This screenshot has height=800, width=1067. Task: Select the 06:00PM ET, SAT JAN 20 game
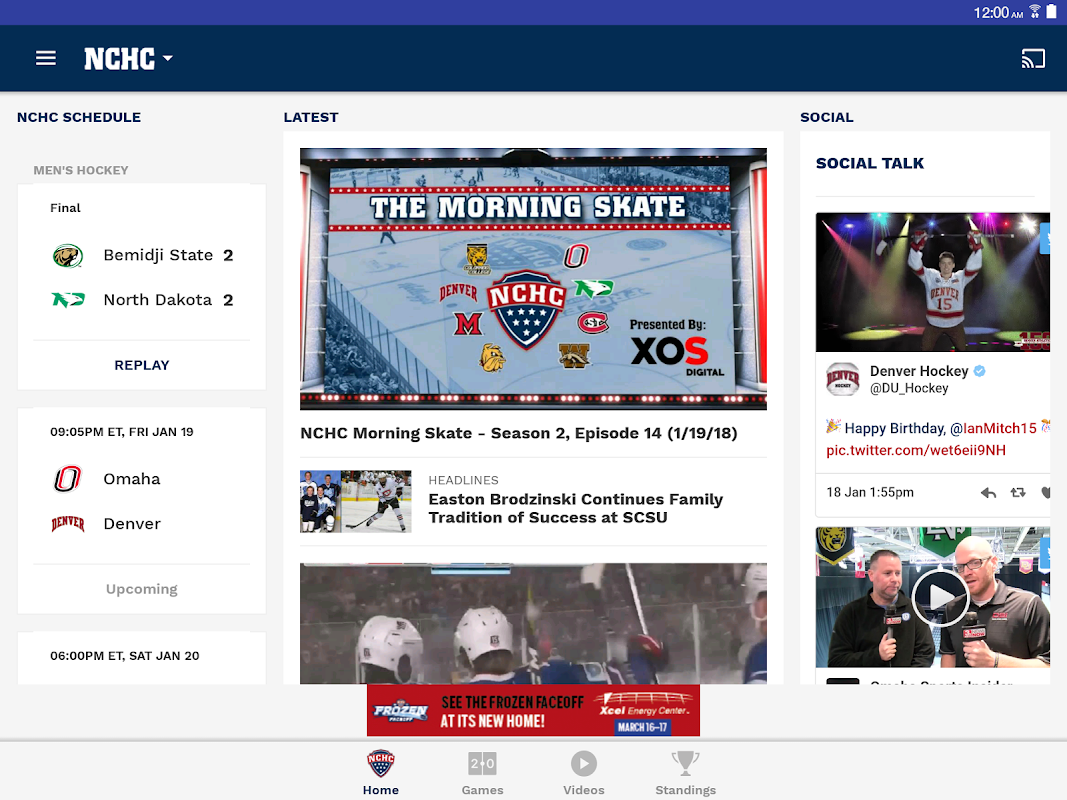click(142, 656)
